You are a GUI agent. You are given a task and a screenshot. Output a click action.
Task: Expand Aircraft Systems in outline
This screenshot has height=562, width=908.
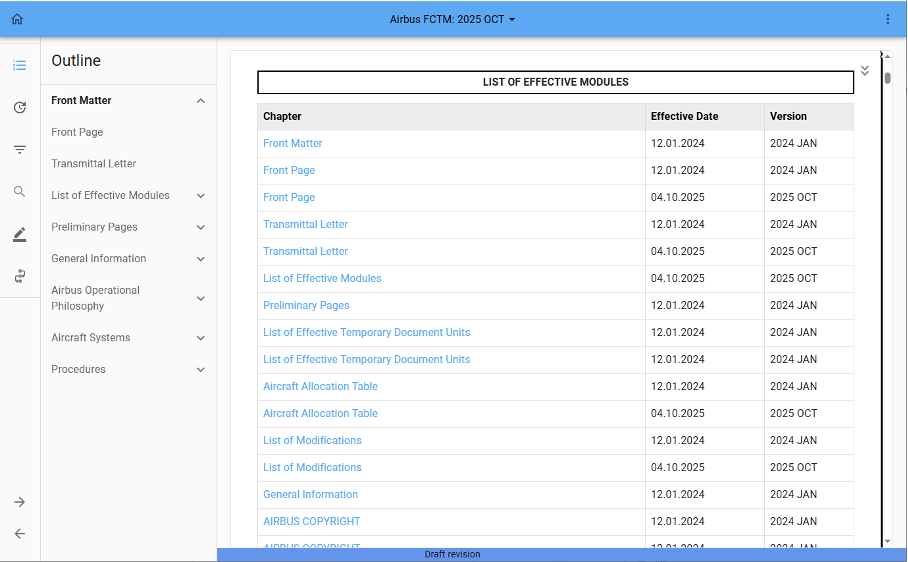pos(200,338)
